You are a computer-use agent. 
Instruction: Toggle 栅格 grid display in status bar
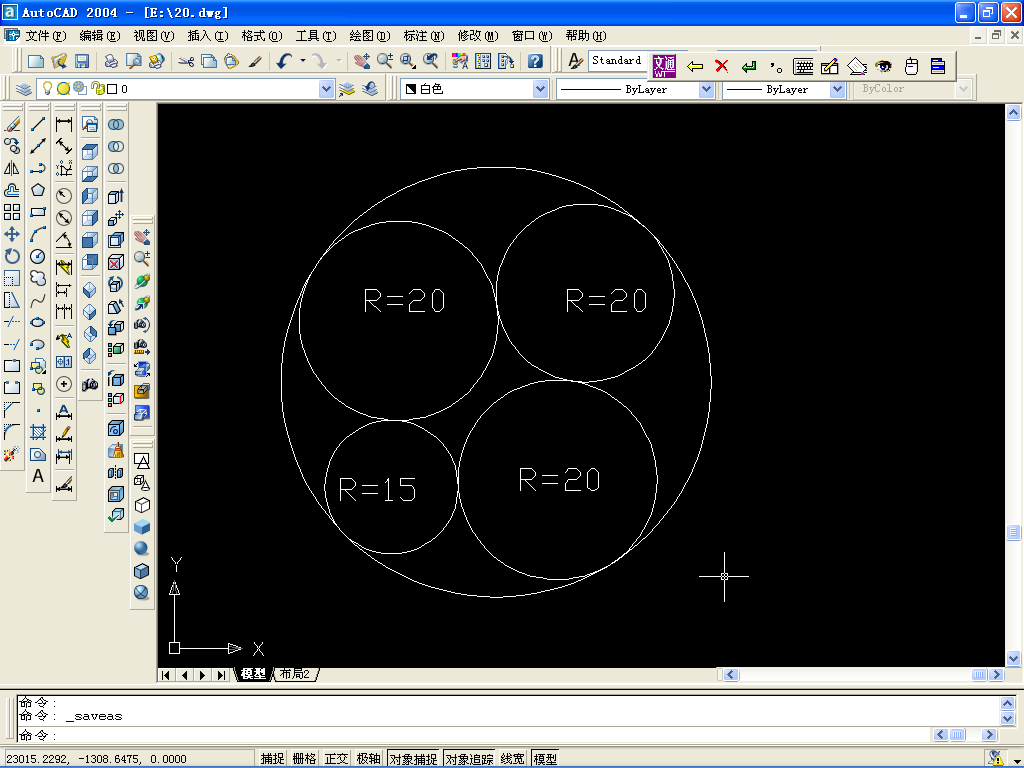click(304, 758)
